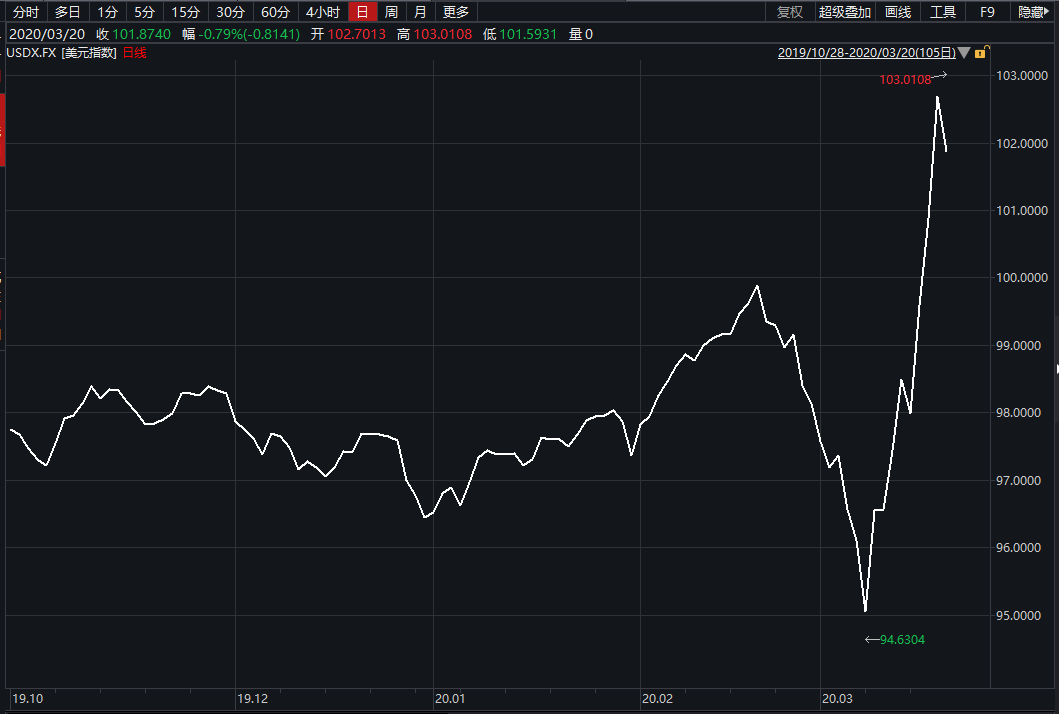Switch to 分时 intraday view

tap(26, 12)
